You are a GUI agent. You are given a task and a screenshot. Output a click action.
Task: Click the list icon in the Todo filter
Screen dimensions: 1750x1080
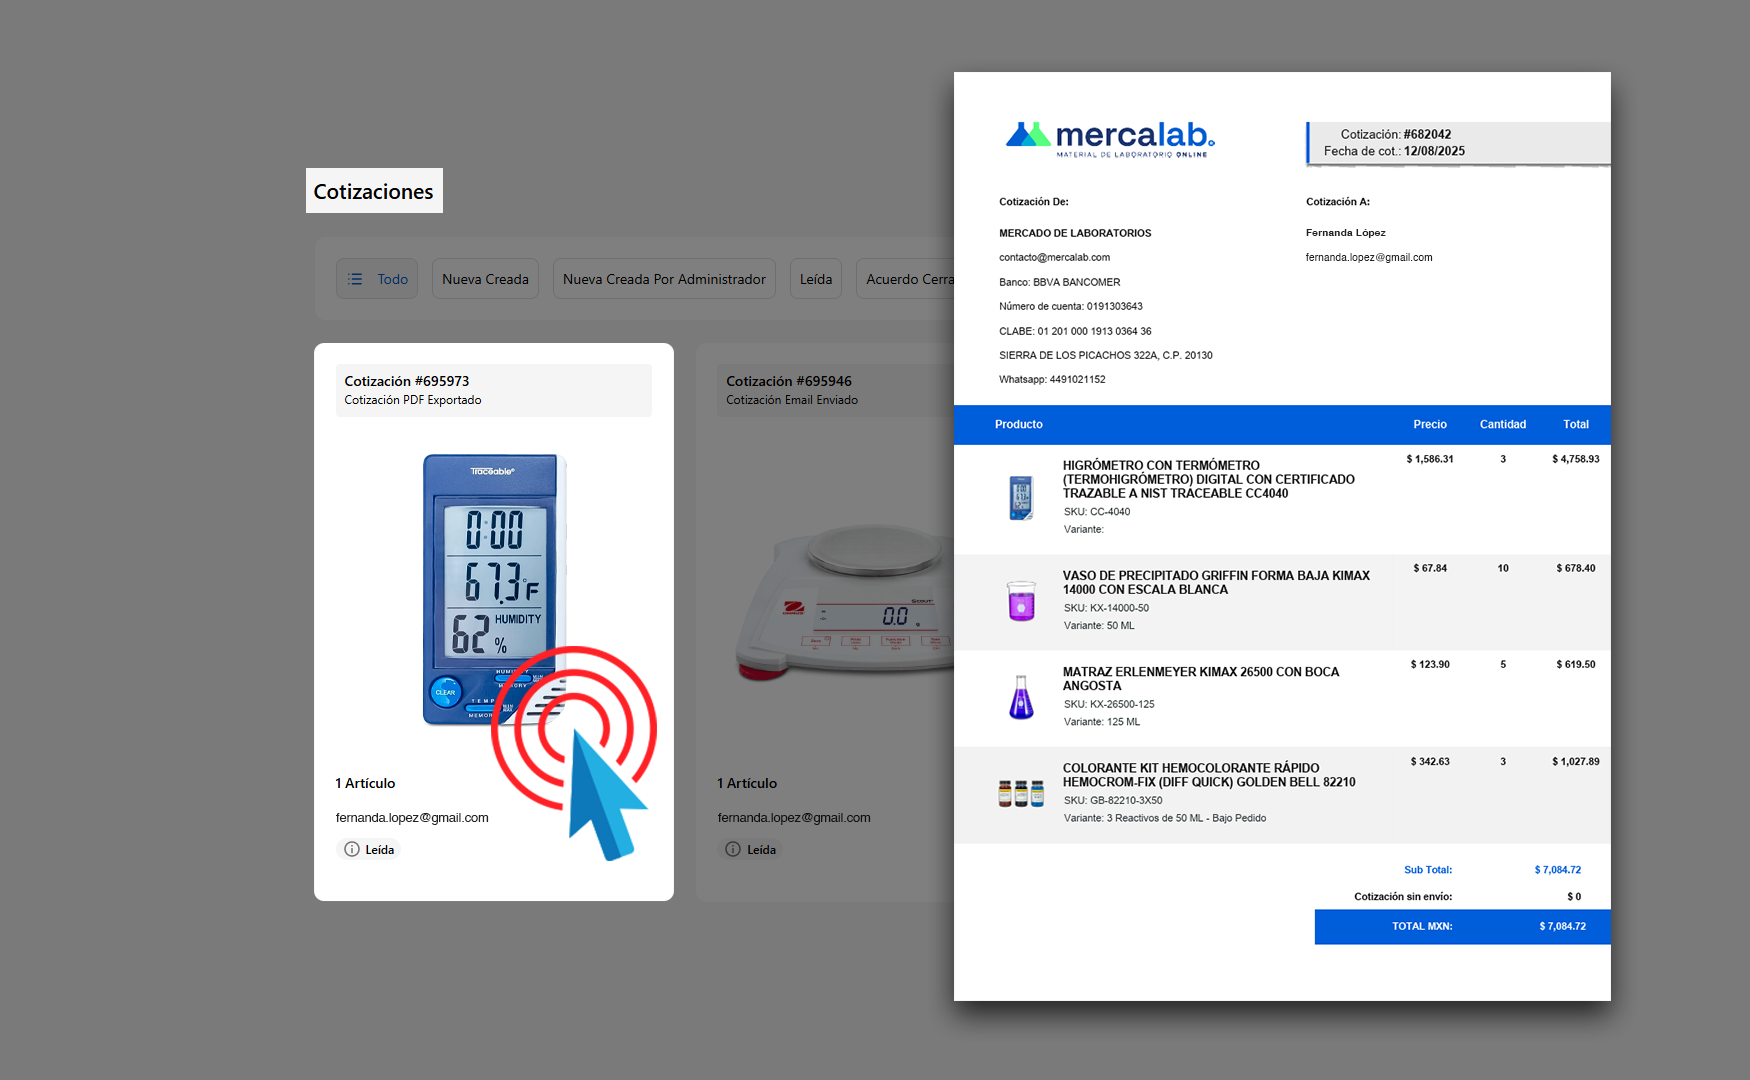(x=355, y=279)
